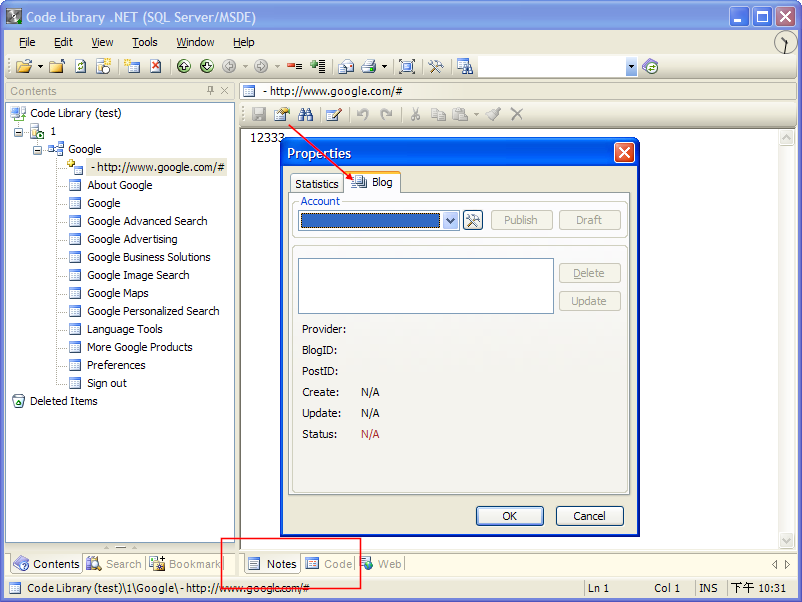Close the Contents panel with its X
Image resolution: width=802 pixels, height=602 pixels.
click(x=224, y=91)
